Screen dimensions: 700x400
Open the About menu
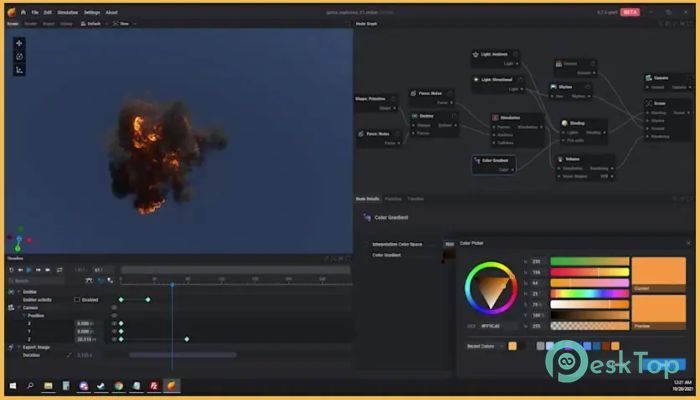[x=112, y=12]
